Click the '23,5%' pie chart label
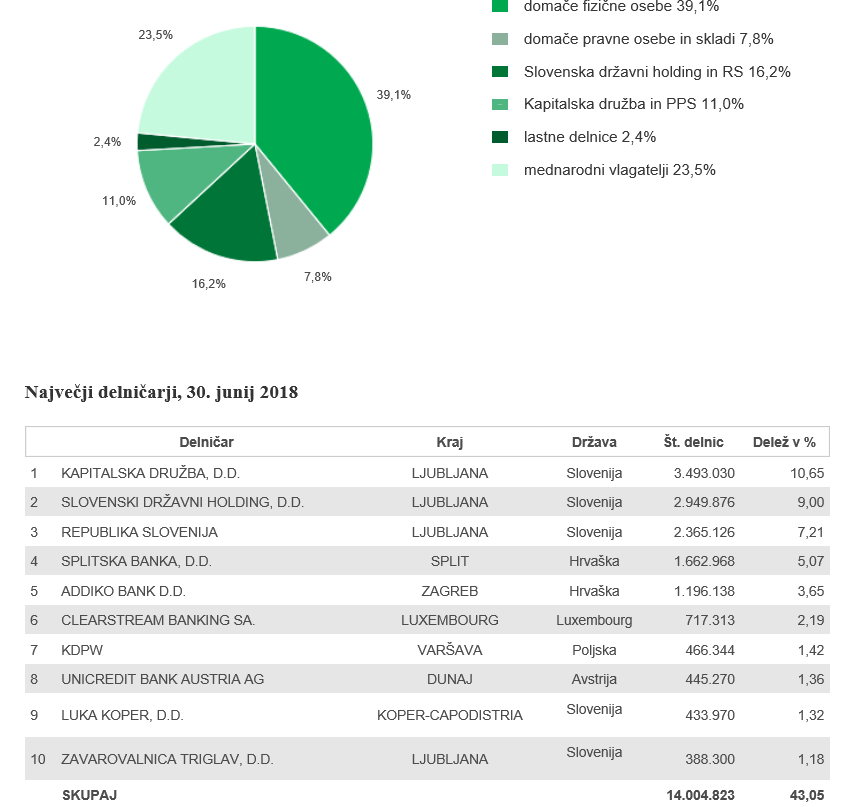 click(155, 35)
